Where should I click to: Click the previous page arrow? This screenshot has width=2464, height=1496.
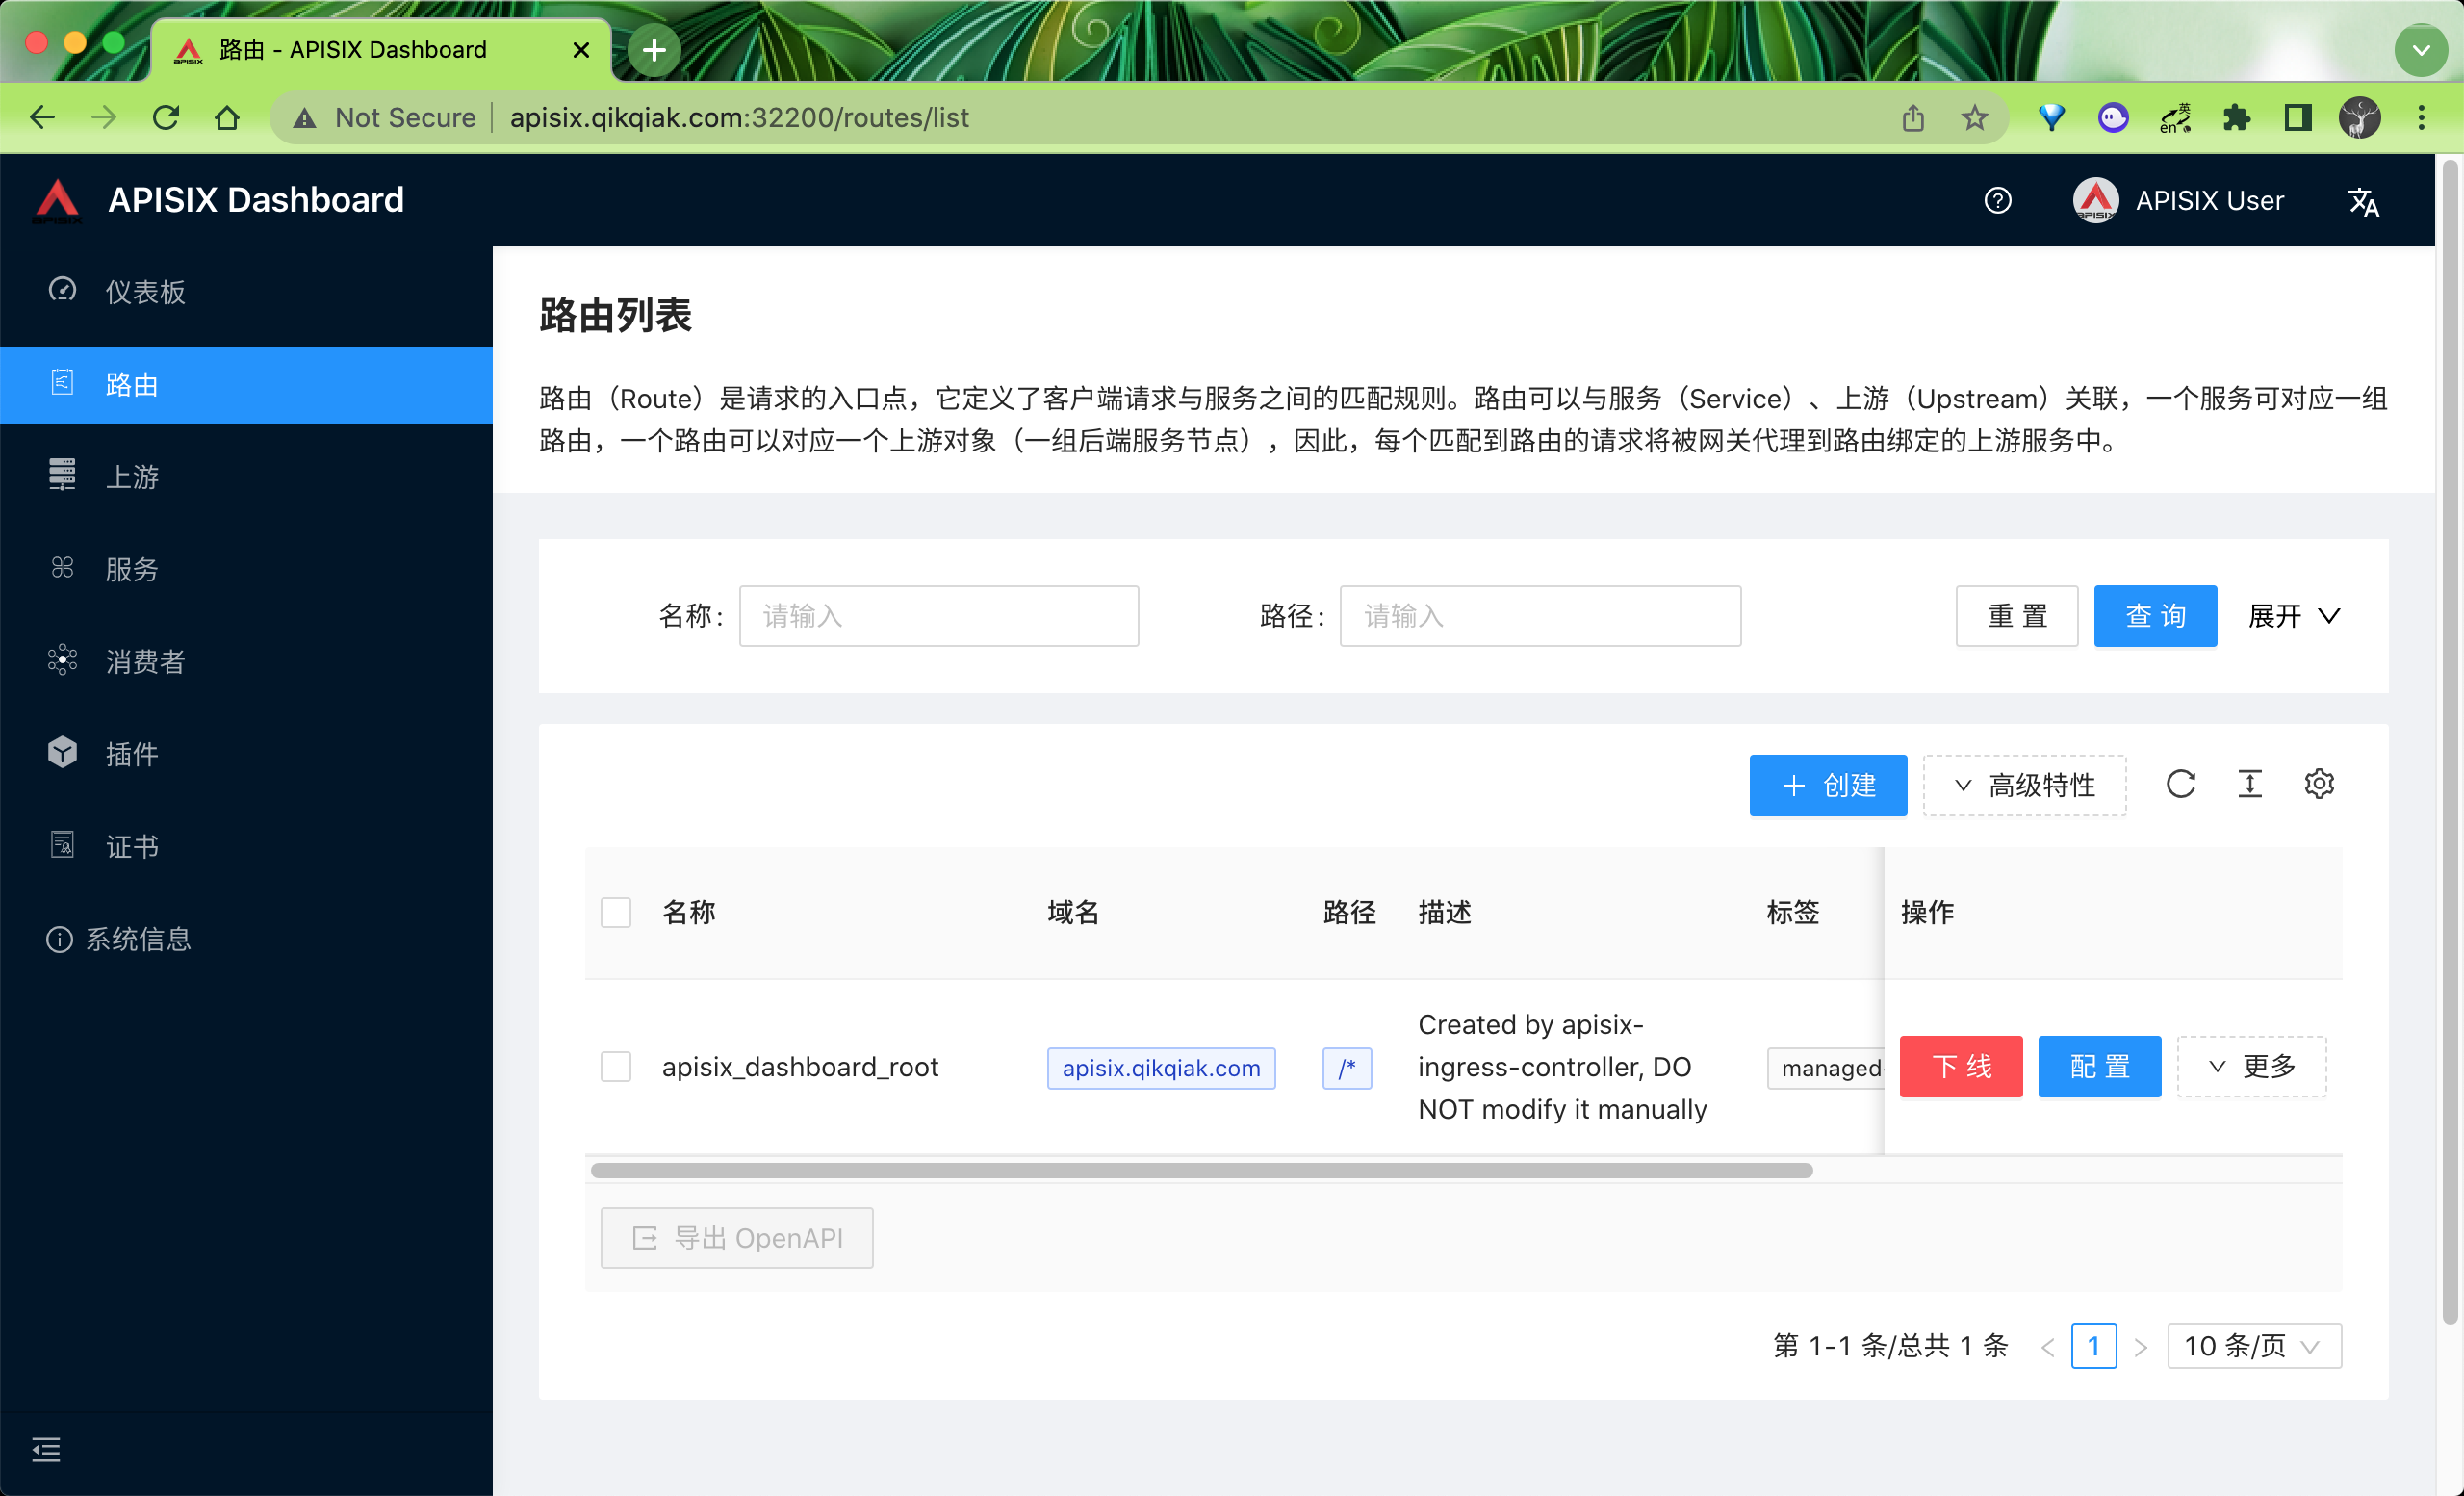coord(2047,1346)
